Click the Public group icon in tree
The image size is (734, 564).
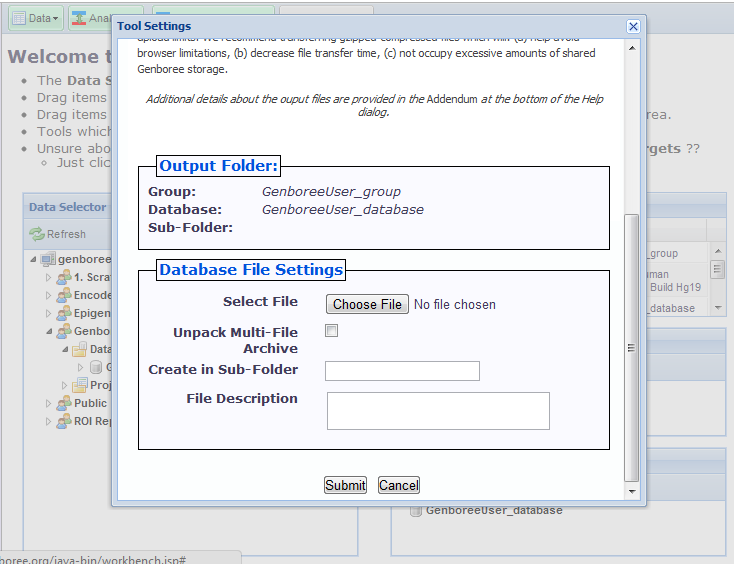(x=63, y=403)
